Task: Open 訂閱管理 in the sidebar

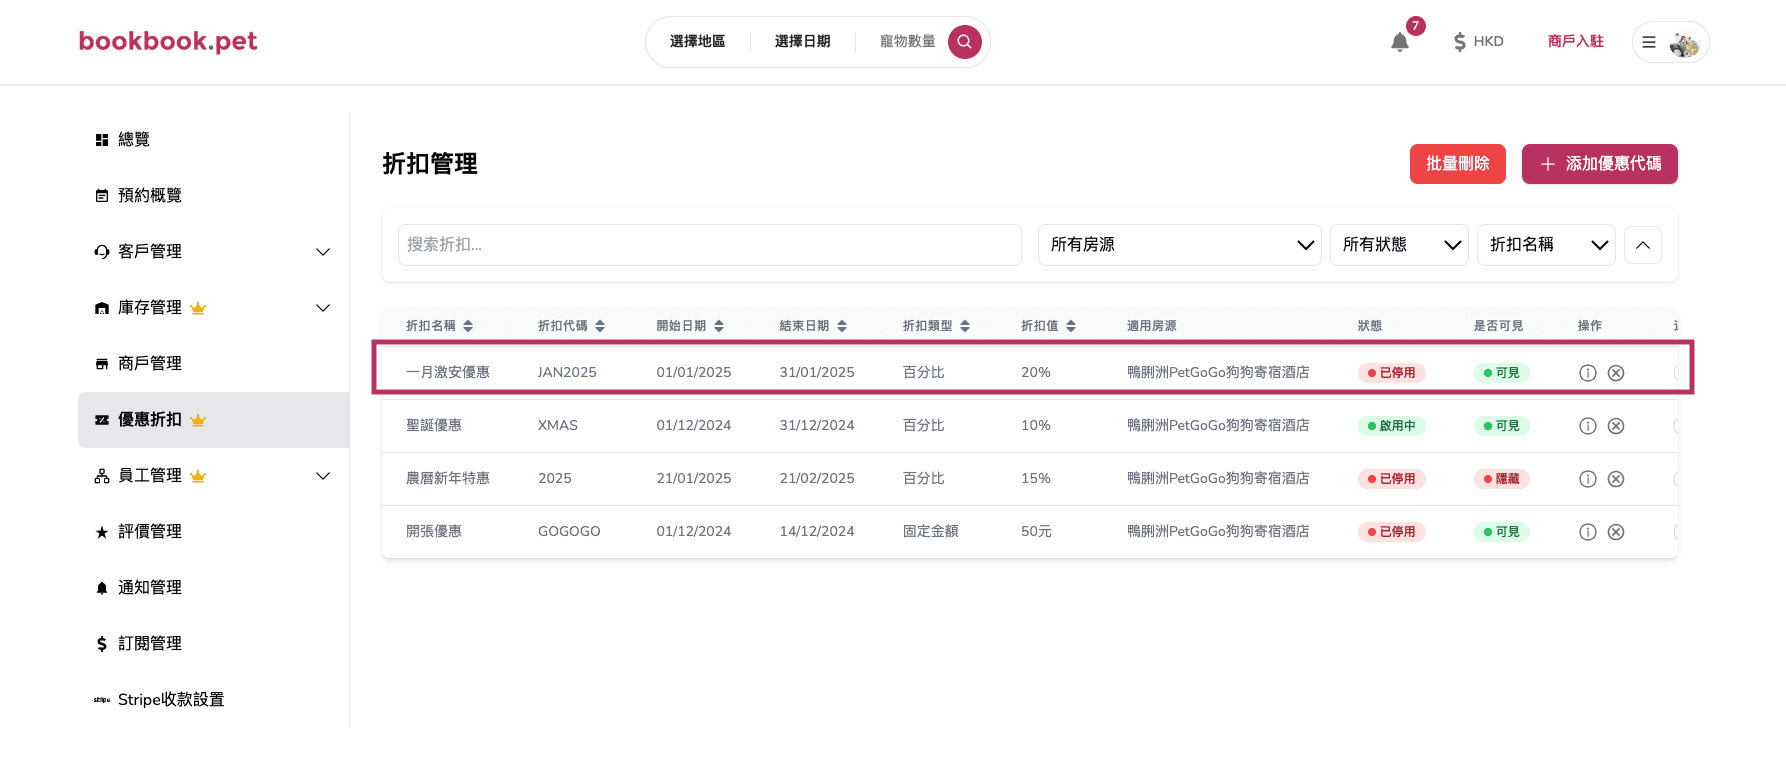Action: [214, 644]
